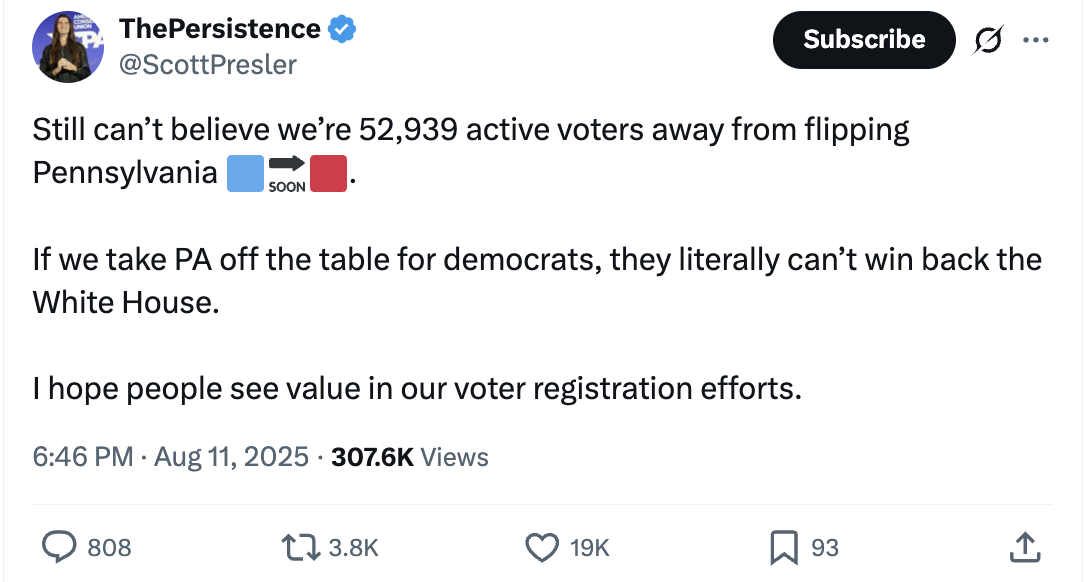Click the Grok slashed-circle icon
This screenshot has width=1084, height=582.
click(987, 40)
